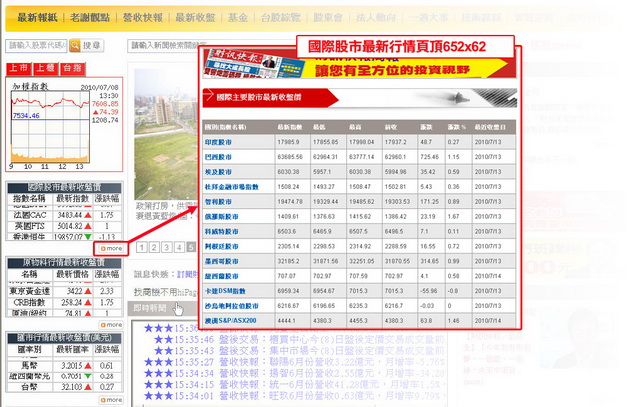
Task: Open 最新報紙 in the top navigation
Action: click(37, 17)
